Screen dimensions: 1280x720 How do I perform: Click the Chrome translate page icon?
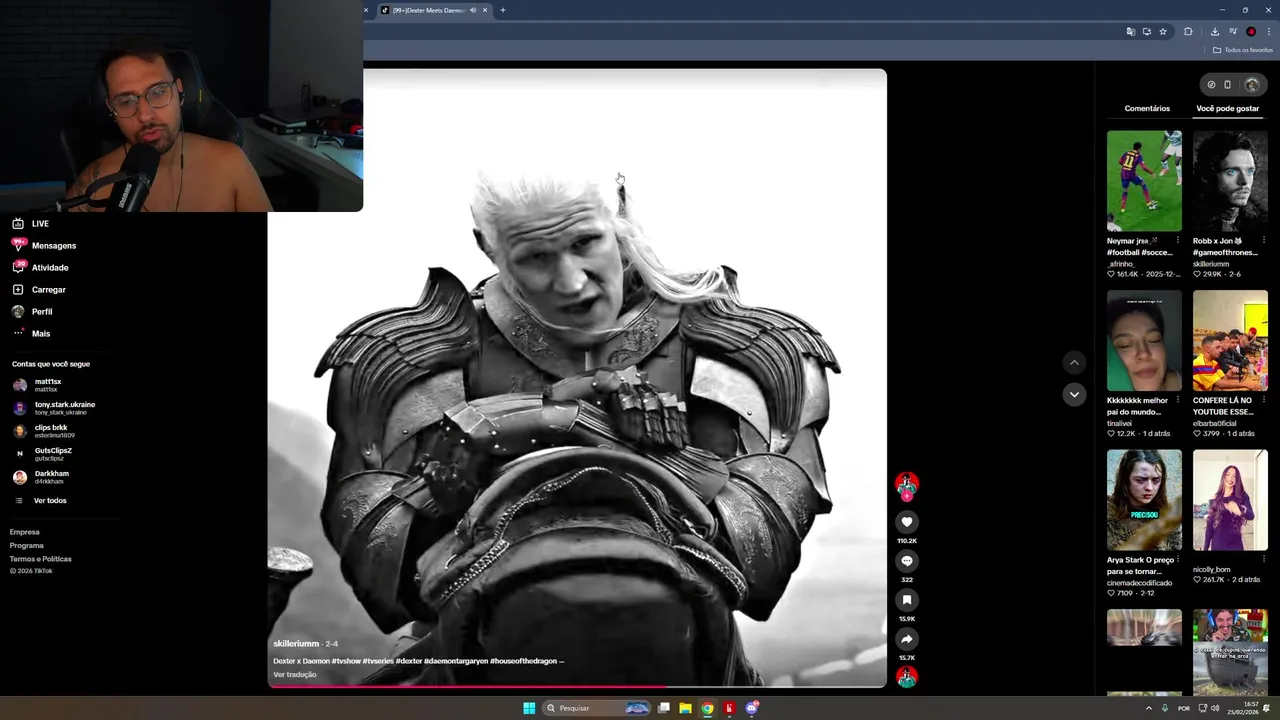[1131, 32]
